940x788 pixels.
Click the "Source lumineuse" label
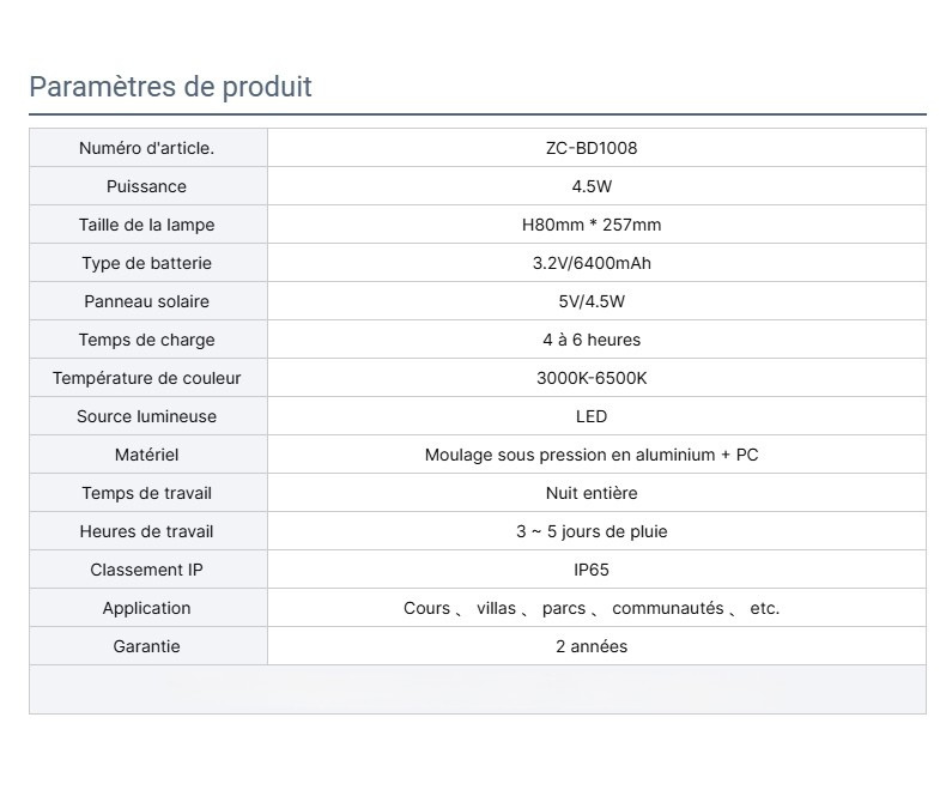point(147,417)
